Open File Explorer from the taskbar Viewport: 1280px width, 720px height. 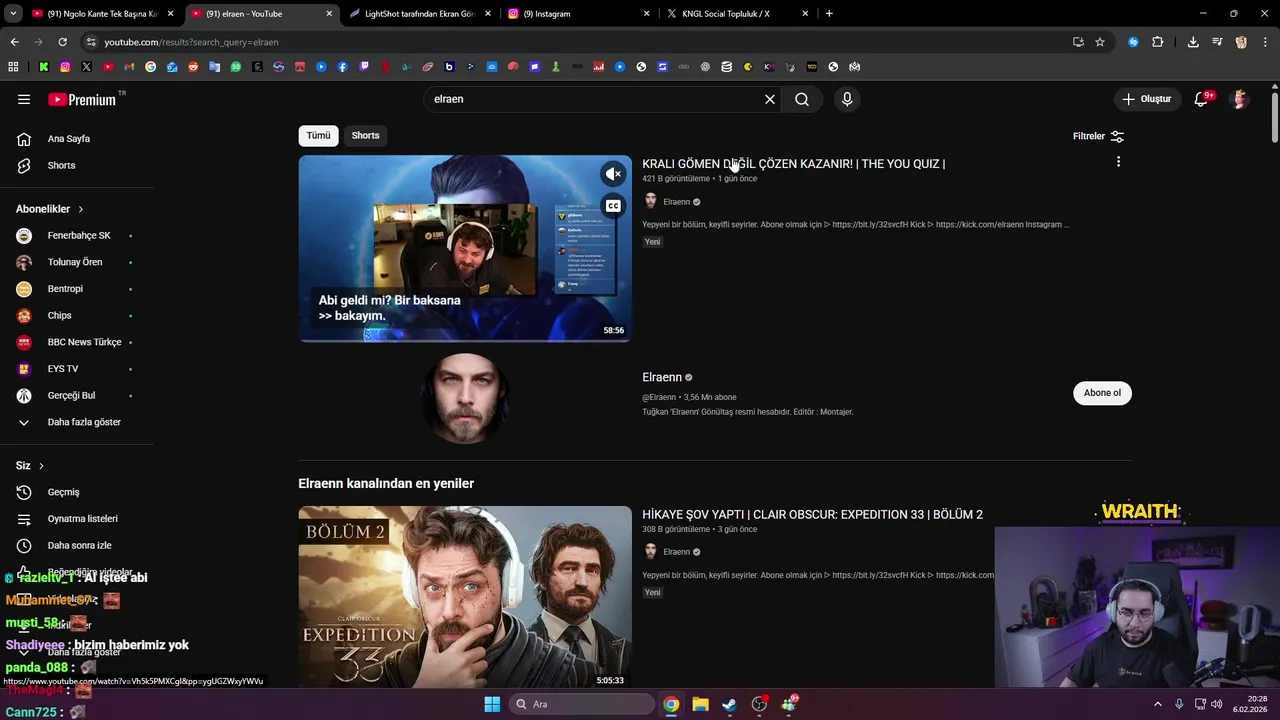(x=700, y=704)
